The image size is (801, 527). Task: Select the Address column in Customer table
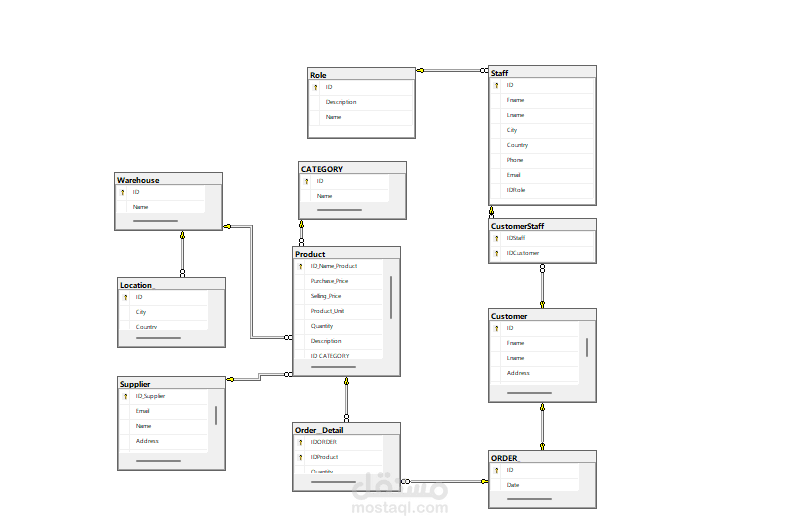click(x=535, y=373)
